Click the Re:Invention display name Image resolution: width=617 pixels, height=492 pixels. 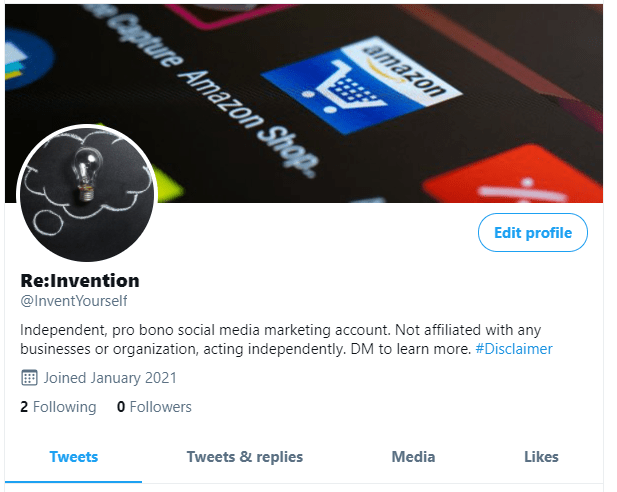pyautogui.click(x=80, y=281)
